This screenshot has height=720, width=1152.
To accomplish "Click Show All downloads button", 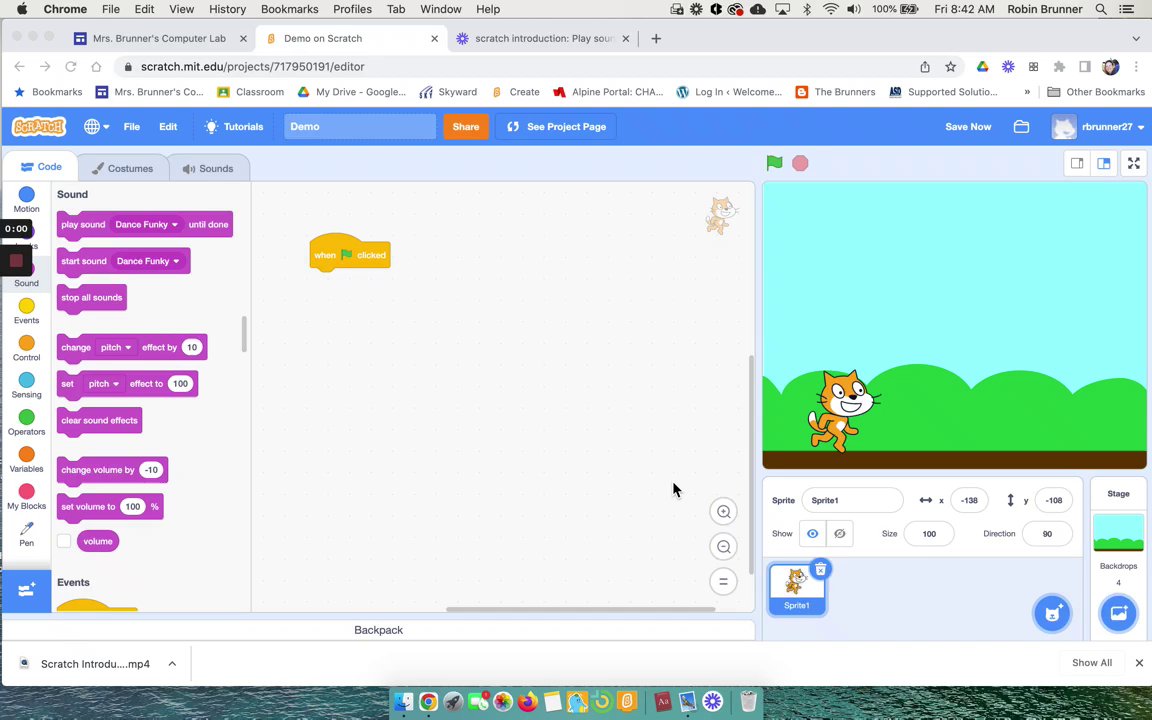I will [1092, 663].
